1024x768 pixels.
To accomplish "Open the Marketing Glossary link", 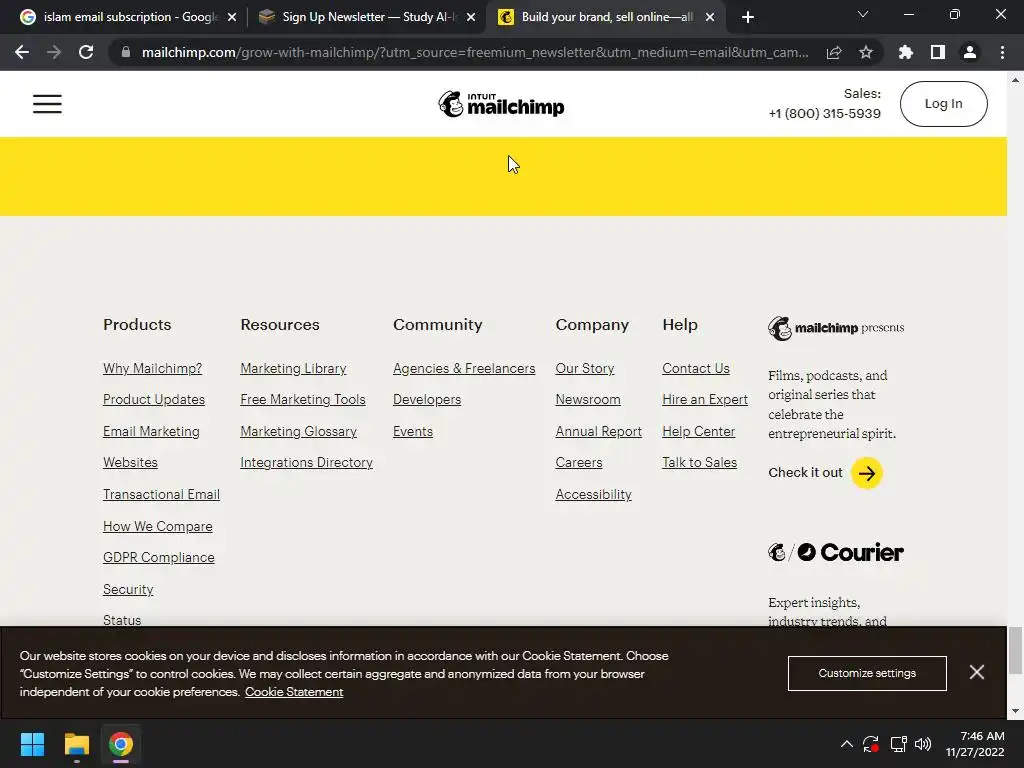I will pyautogui.click(x=298, y=432).
